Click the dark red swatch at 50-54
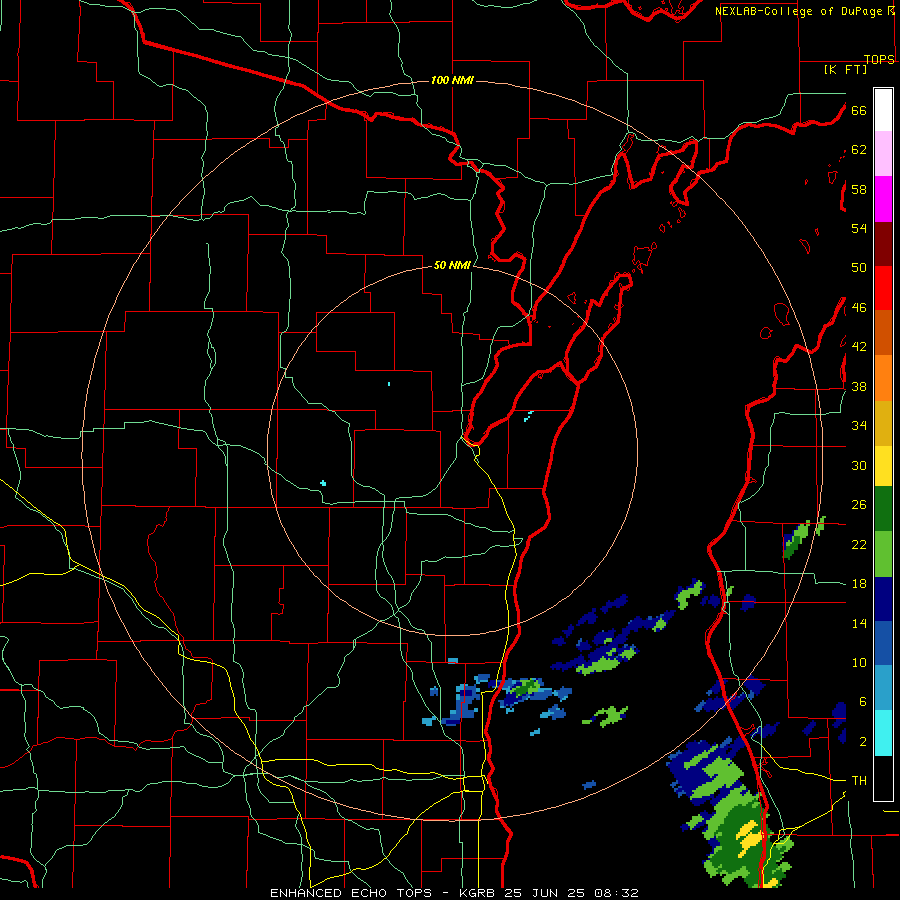Screen dimensions: 900x900 coord(883,244)
